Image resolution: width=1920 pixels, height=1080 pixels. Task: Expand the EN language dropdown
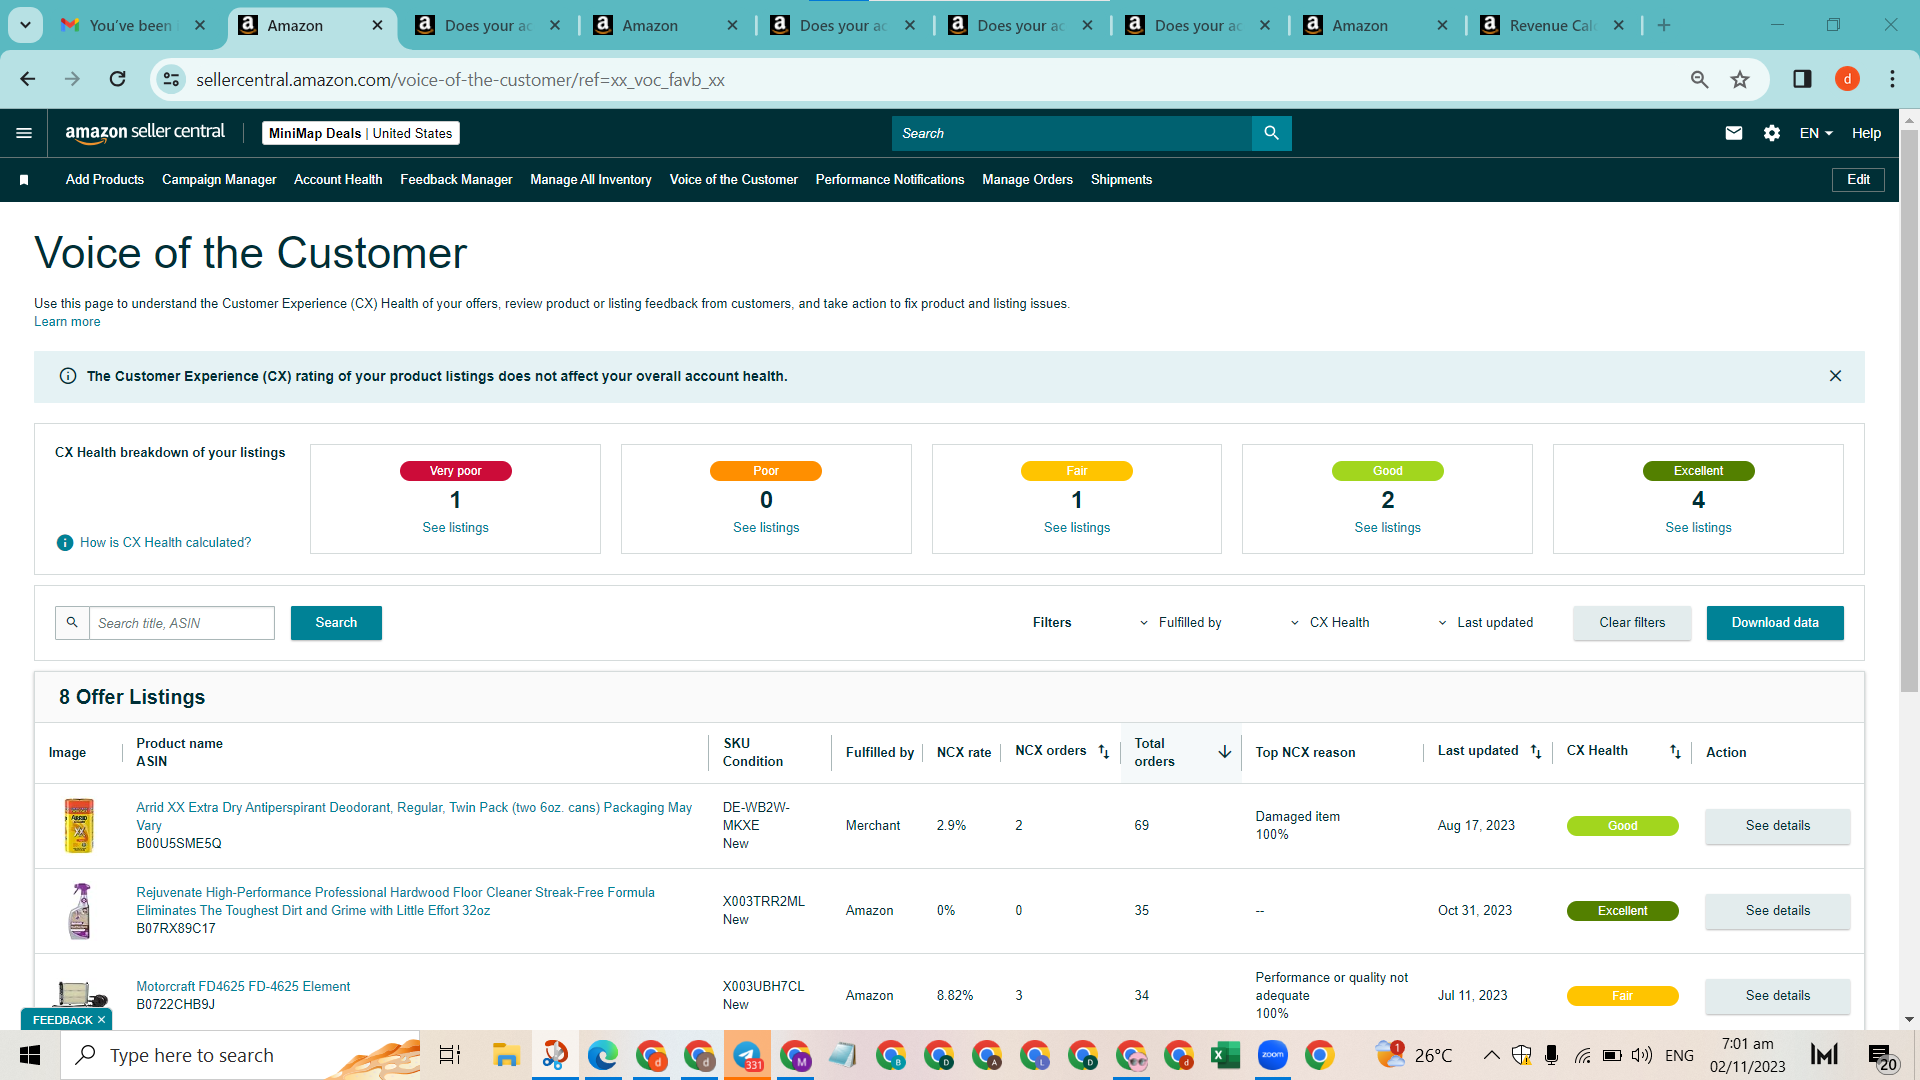[x=1816, y=133]
